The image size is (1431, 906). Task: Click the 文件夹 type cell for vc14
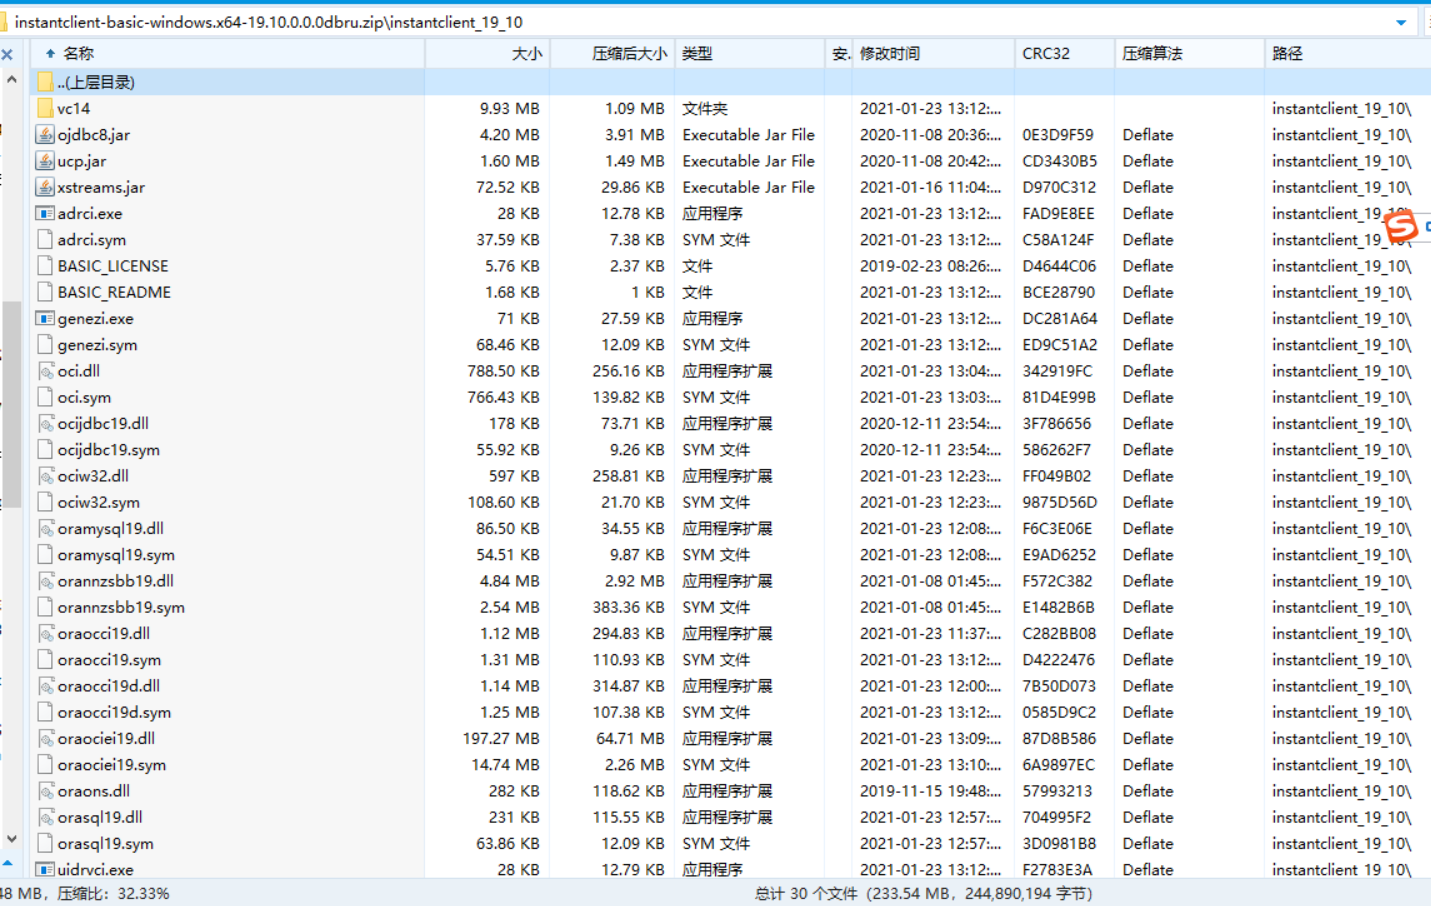point(705,108)
